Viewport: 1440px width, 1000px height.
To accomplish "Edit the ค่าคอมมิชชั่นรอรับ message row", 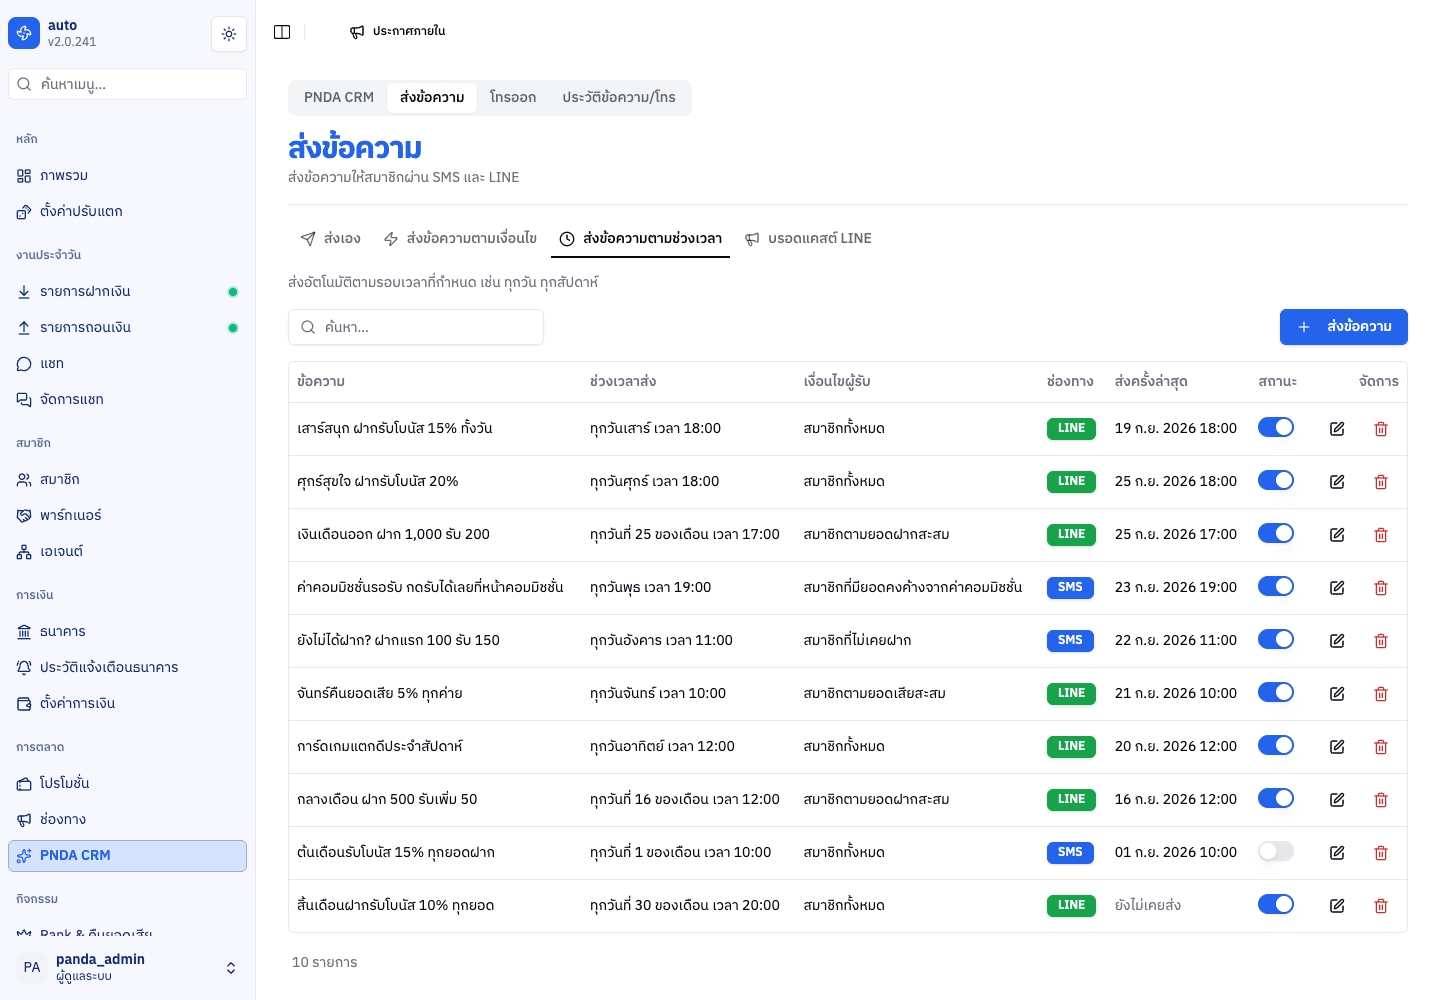I will pyautogui.click(x=1337, y=588).
